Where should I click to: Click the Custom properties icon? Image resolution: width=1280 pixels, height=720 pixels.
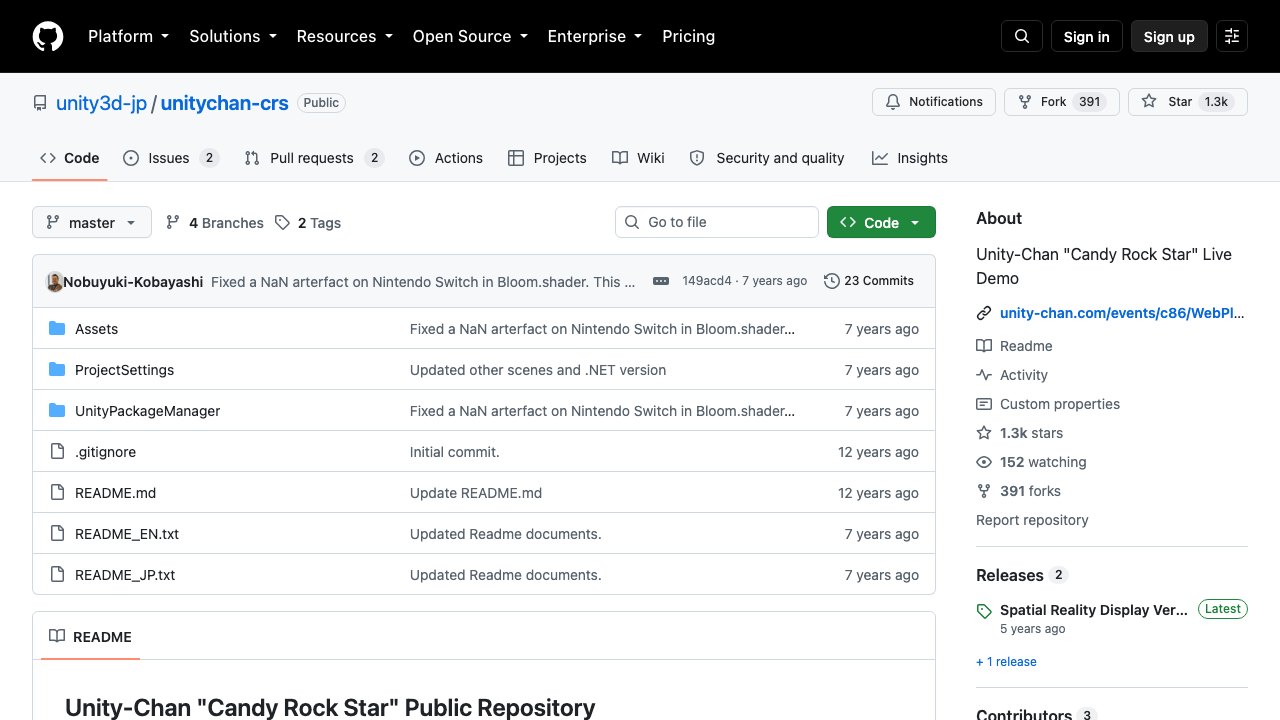tap(984, 404)
